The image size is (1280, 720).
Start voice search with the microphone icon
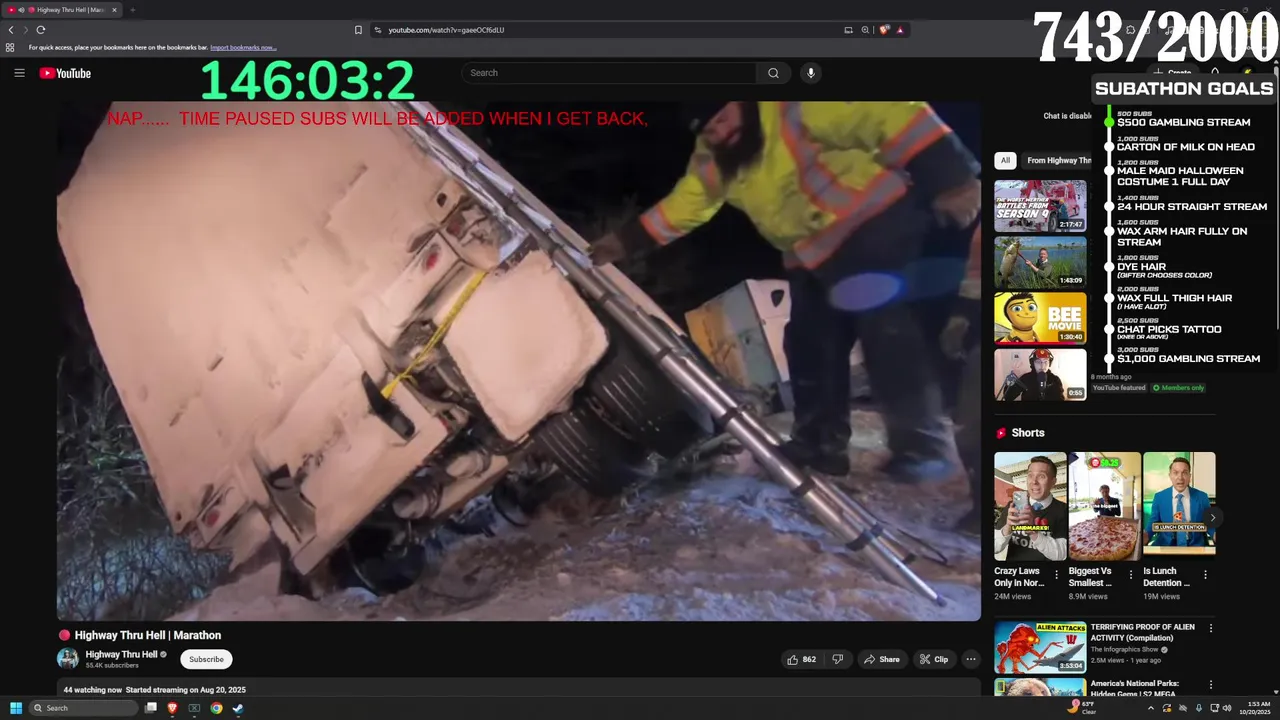coord(811,73)
